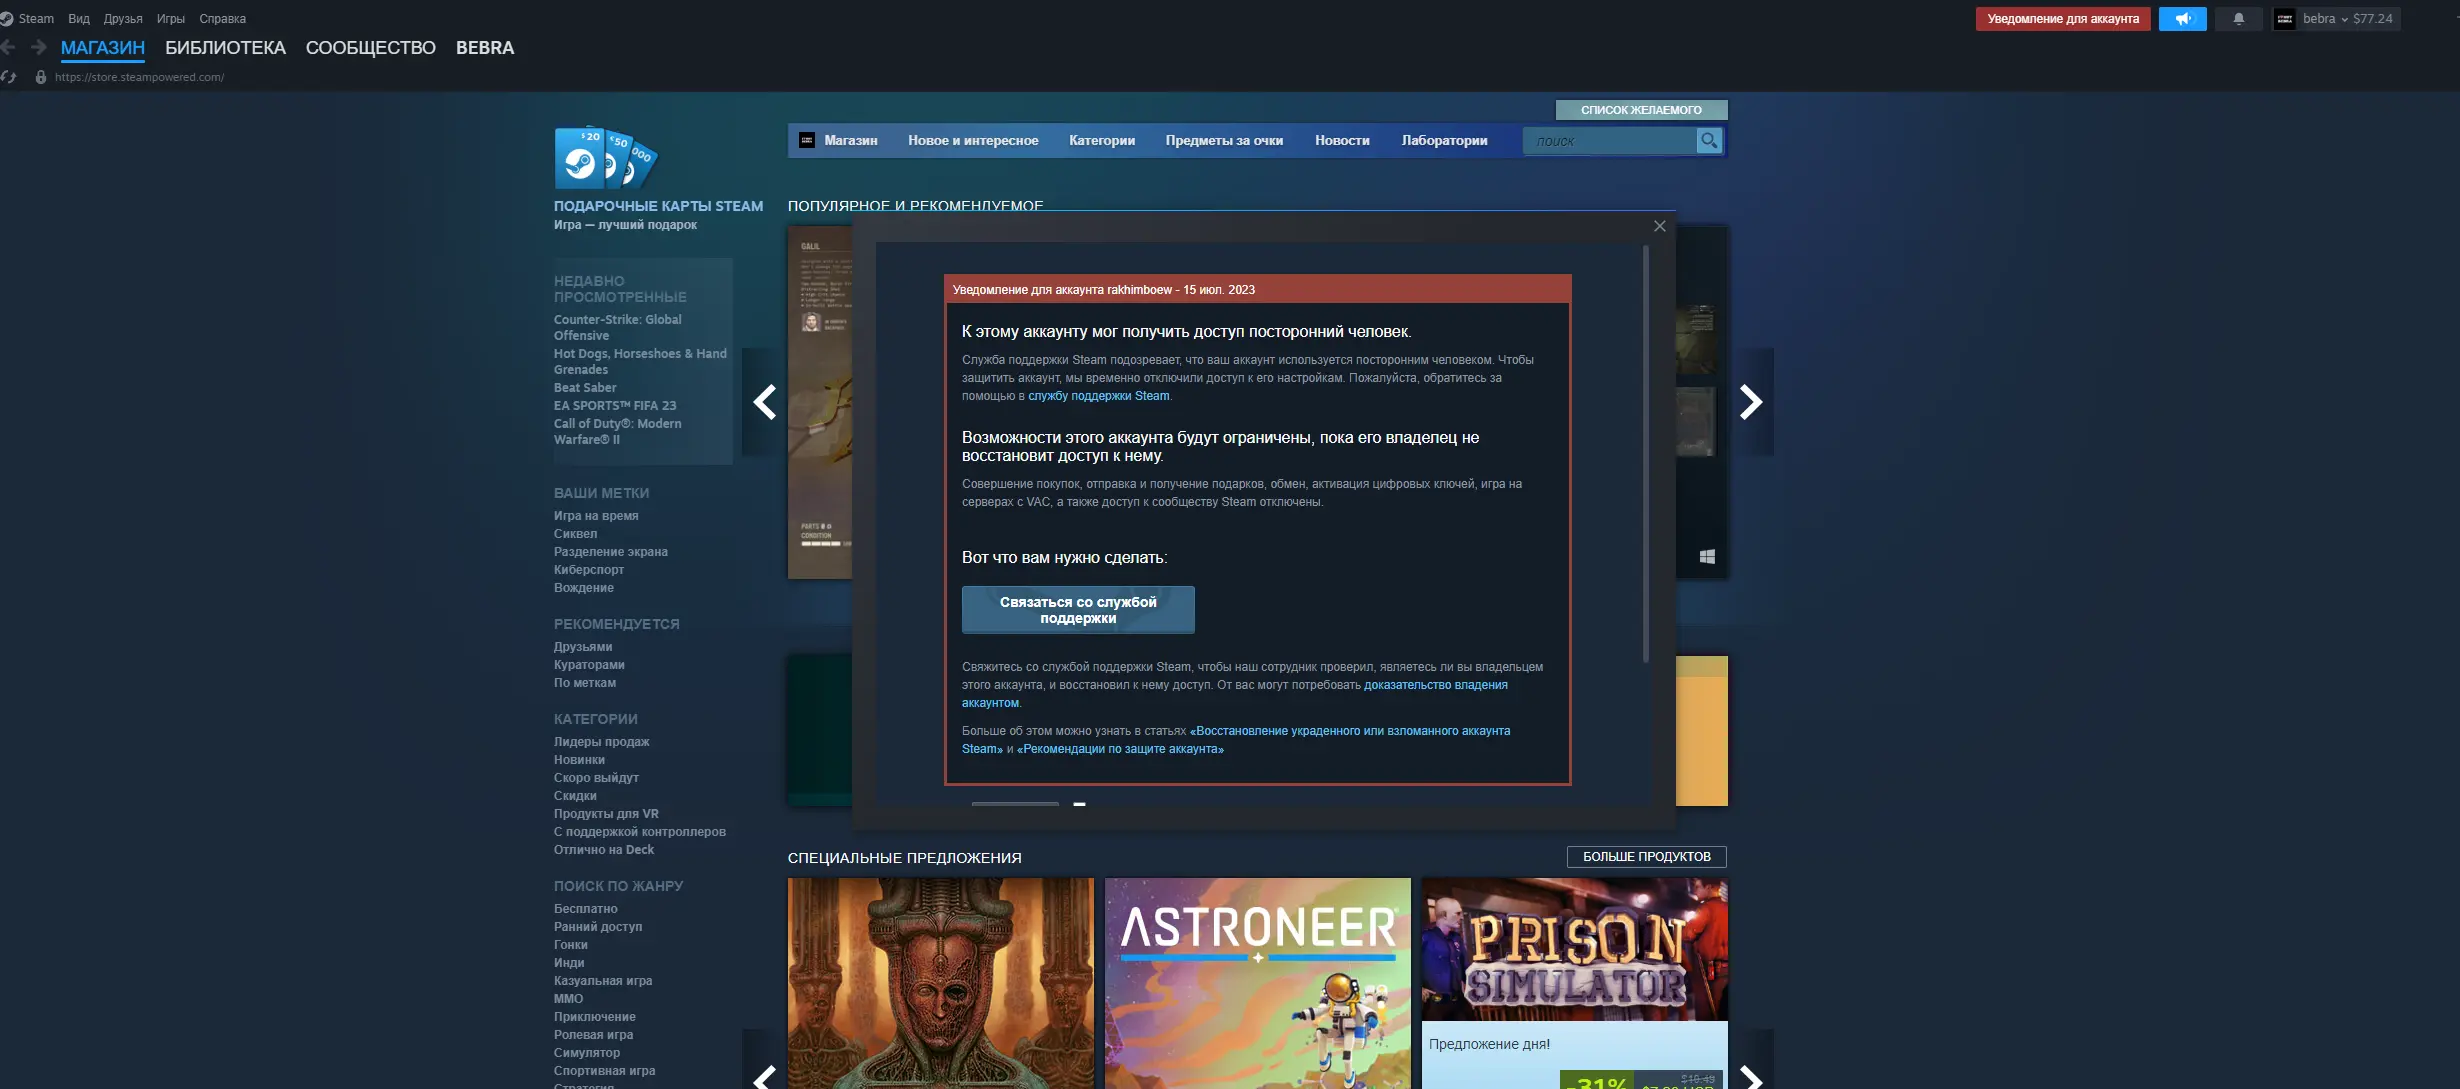Open EA SPORTS FIFA 23 recent item
This screenshot has height=1089, width=2460.
(615, 406)
